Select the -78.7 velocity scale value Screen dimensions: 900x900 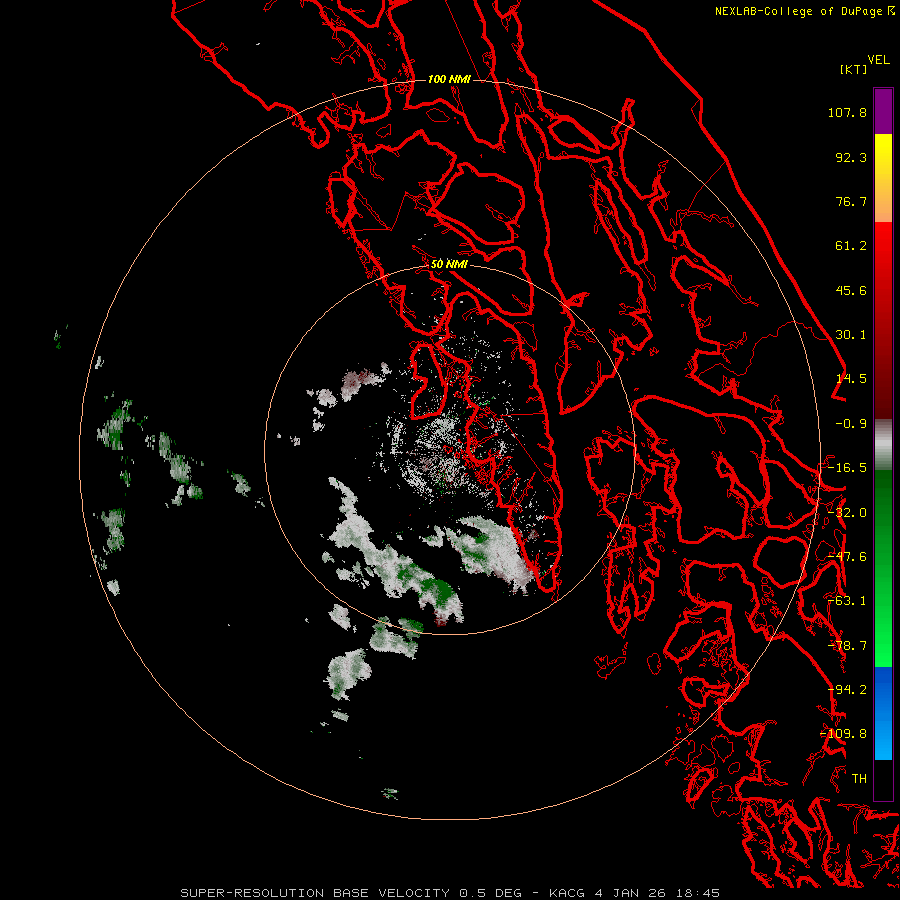847,646
